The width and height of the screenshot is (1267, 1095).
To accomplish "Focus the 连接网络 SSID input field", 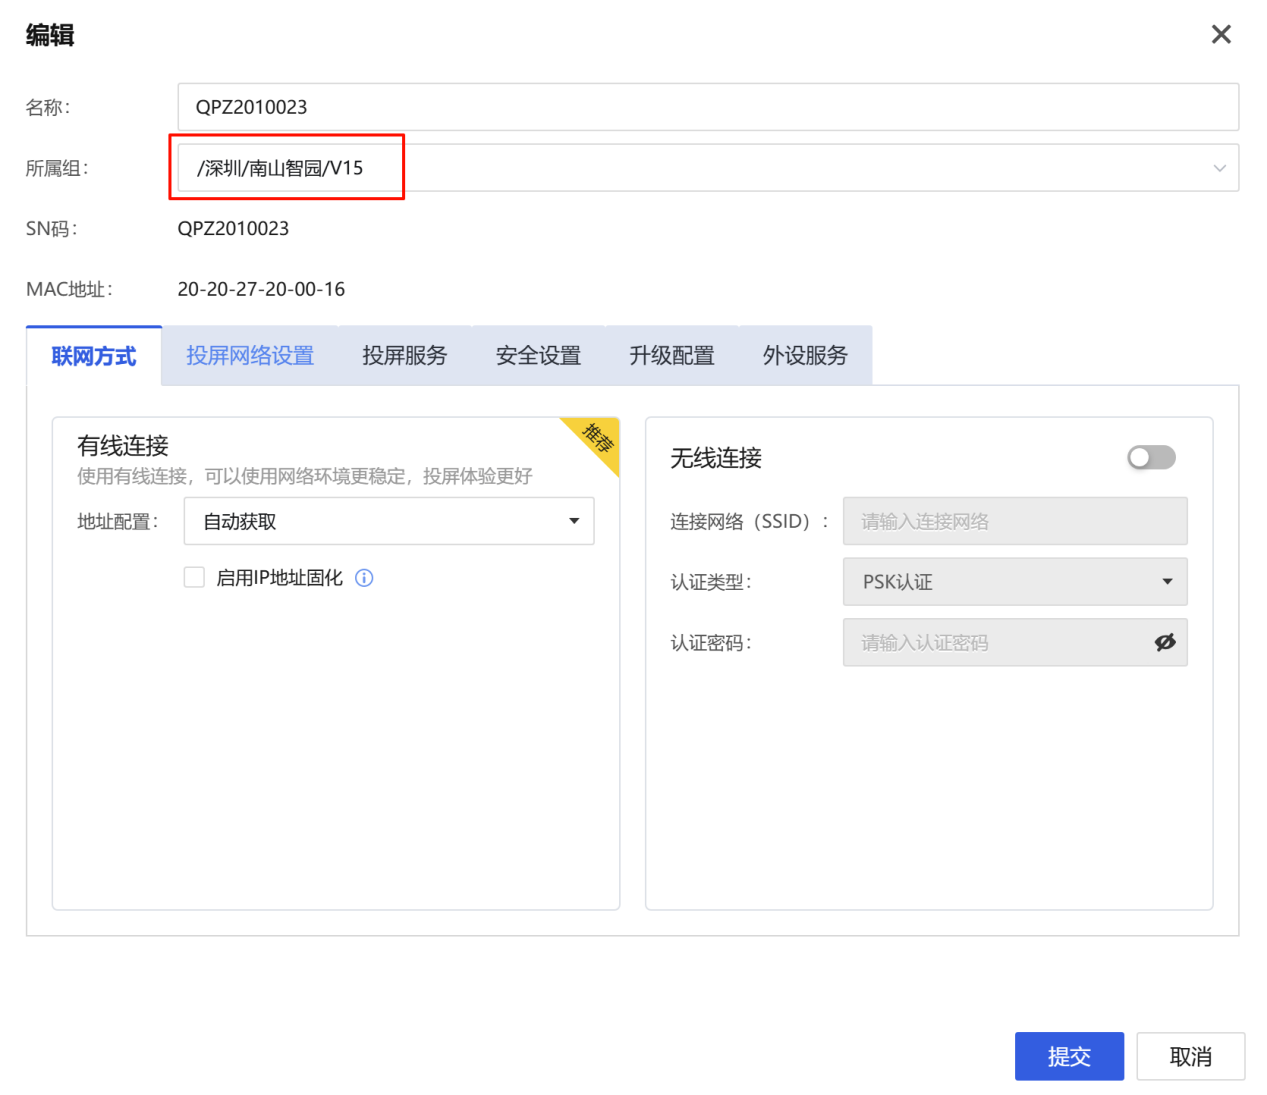I will coord(1014,521).
